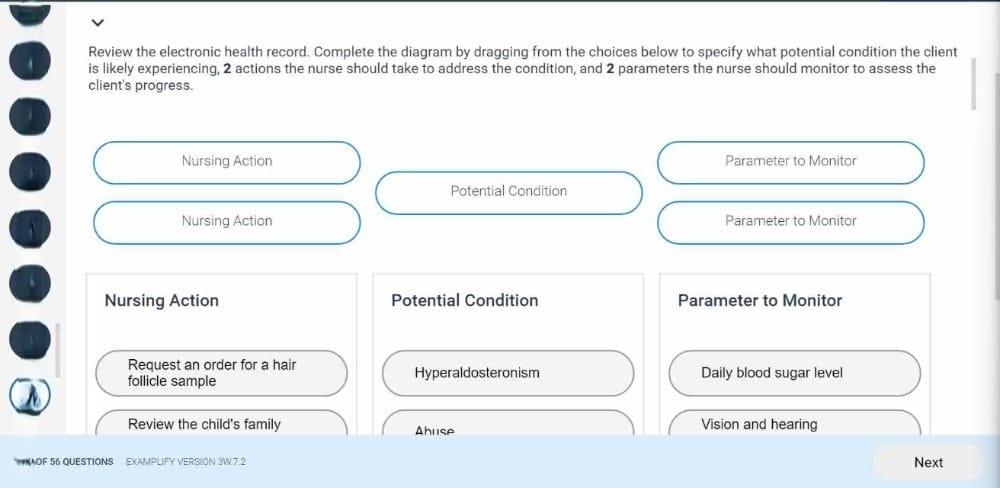
Task: Click the lower empty Parameter to Monitor slot
Action: coord(790,222)
